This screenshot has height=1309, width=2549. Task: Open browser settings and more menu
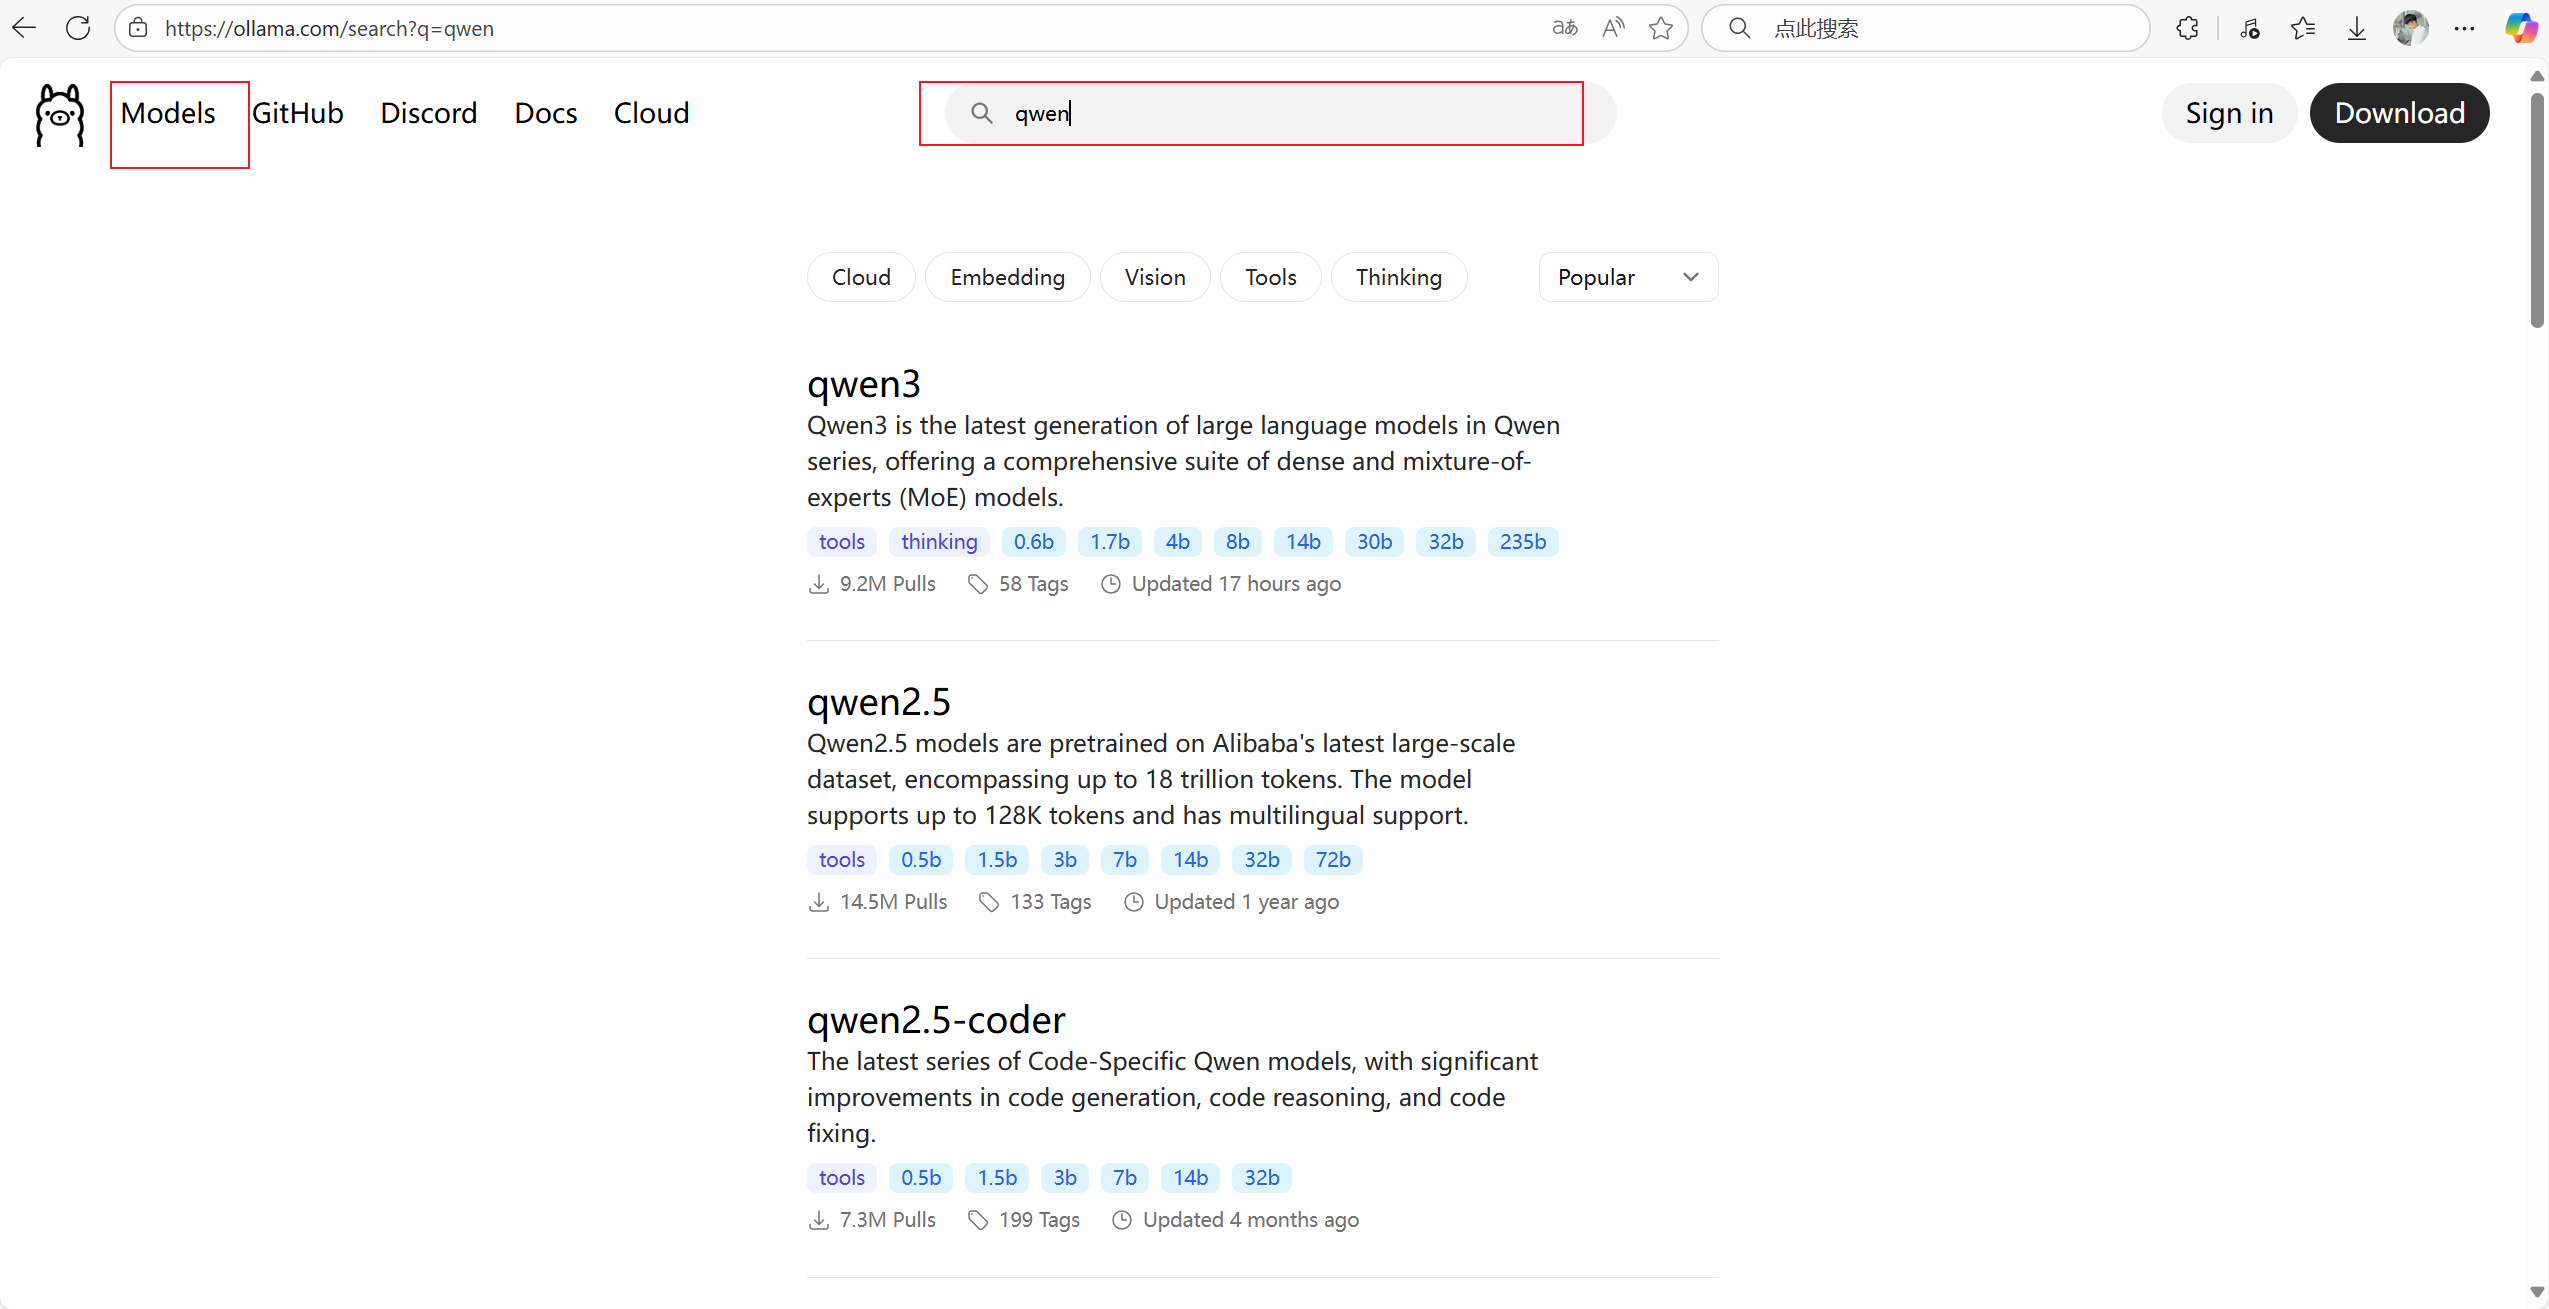point(2464,28)
